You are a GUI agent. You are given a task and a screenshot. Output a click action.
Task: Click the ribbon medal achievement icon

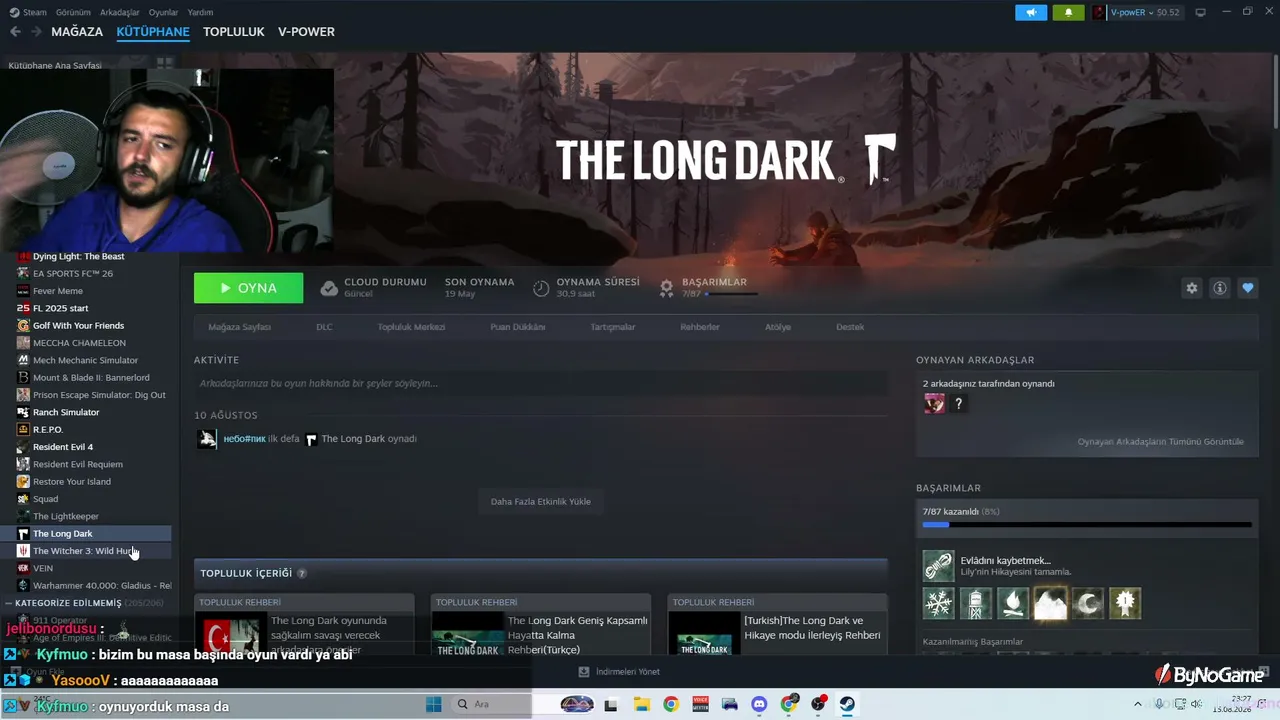(1125, 603)
